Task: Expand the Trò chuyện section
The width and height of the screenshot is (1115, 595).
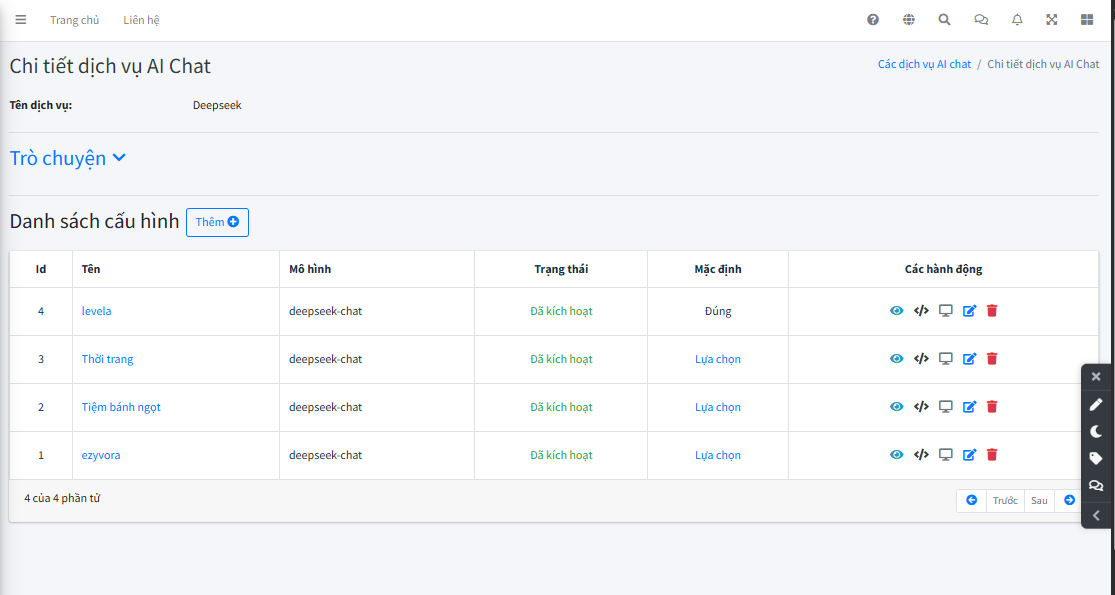Action: point(68,158)
